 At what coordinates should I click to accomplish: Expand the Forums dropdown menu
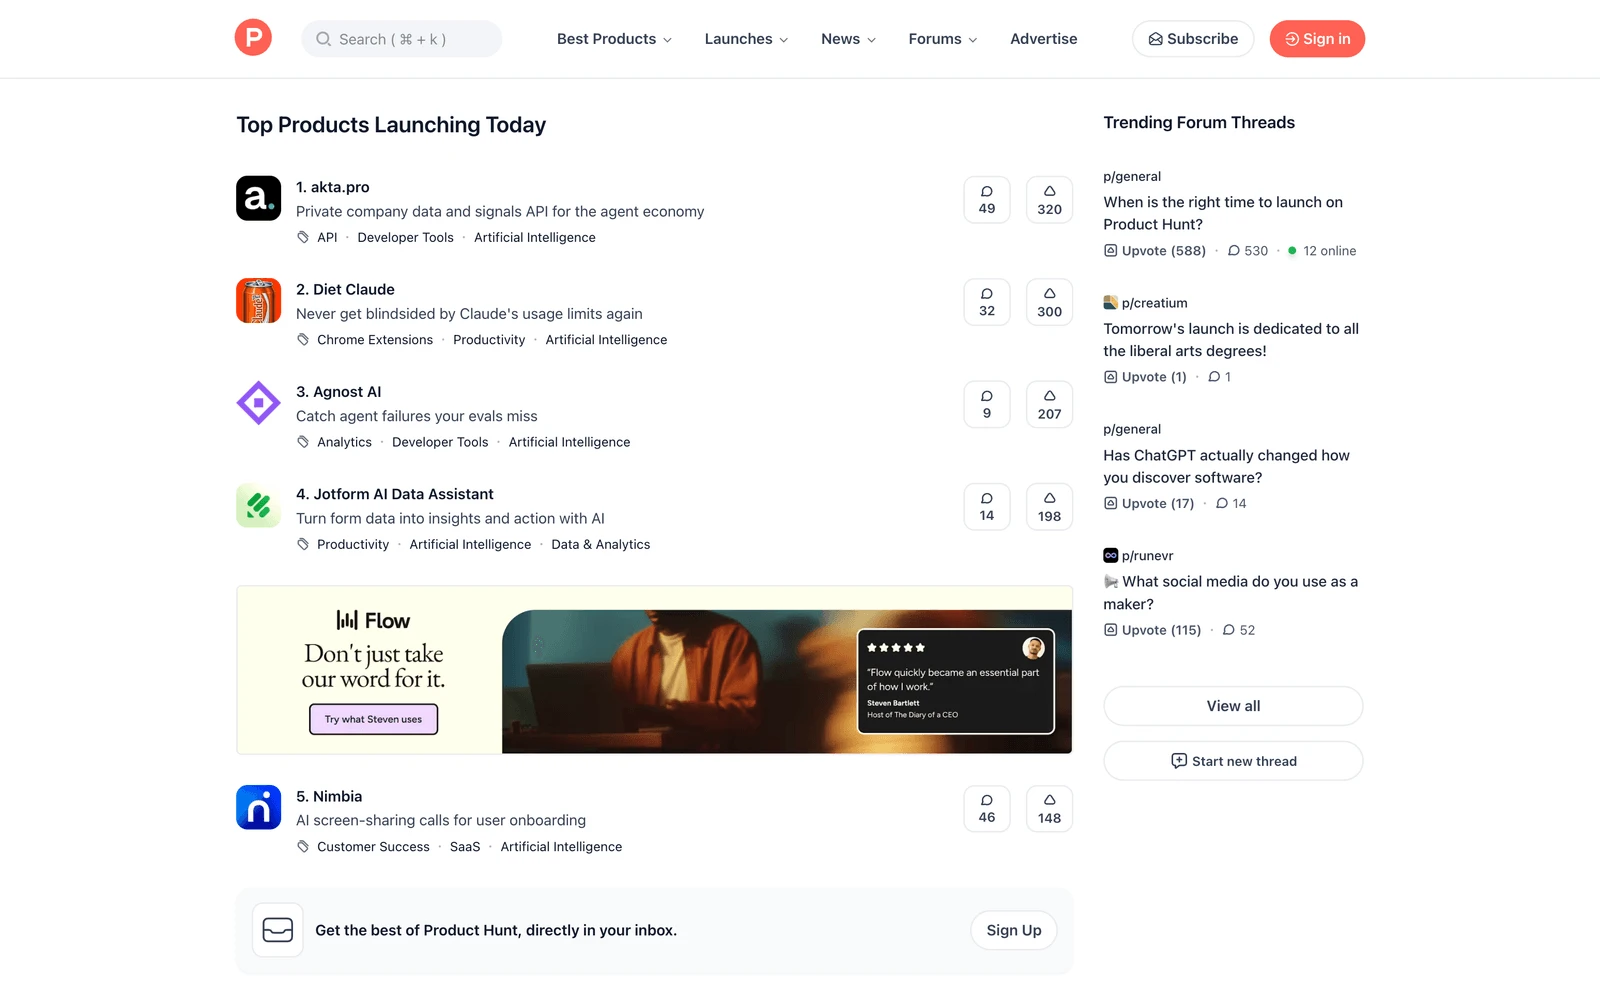[942, 39]
